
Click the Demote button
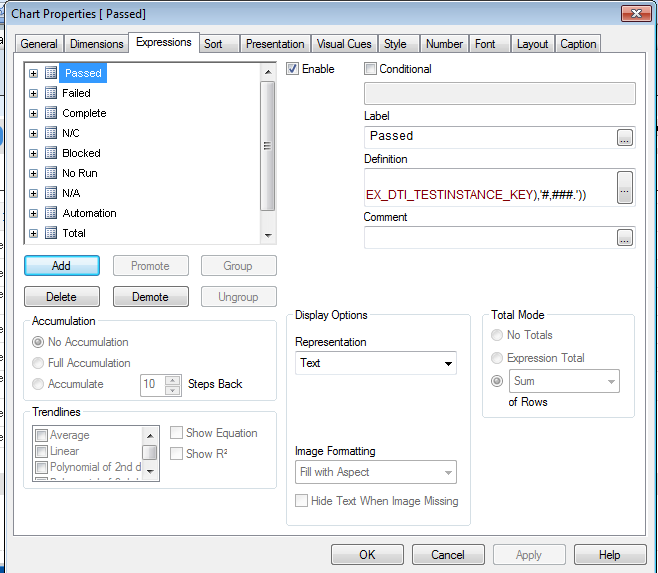151,297
